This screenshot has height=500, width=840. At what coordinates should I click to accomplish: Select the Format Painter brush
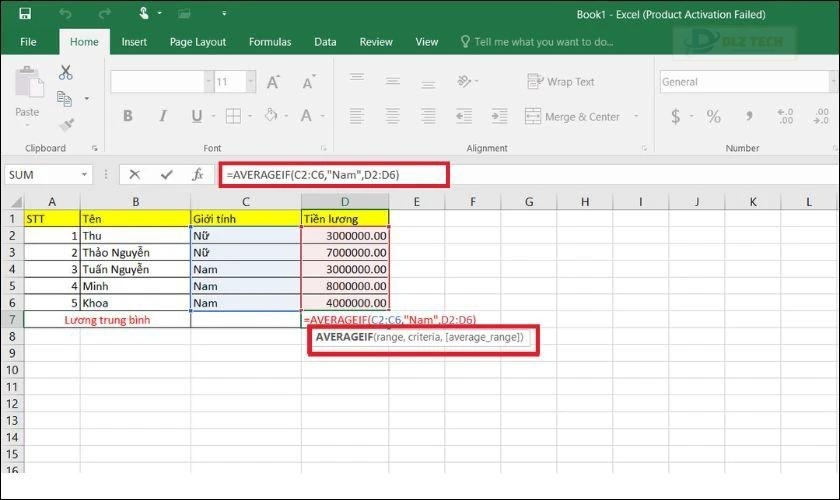pos(66,125)
